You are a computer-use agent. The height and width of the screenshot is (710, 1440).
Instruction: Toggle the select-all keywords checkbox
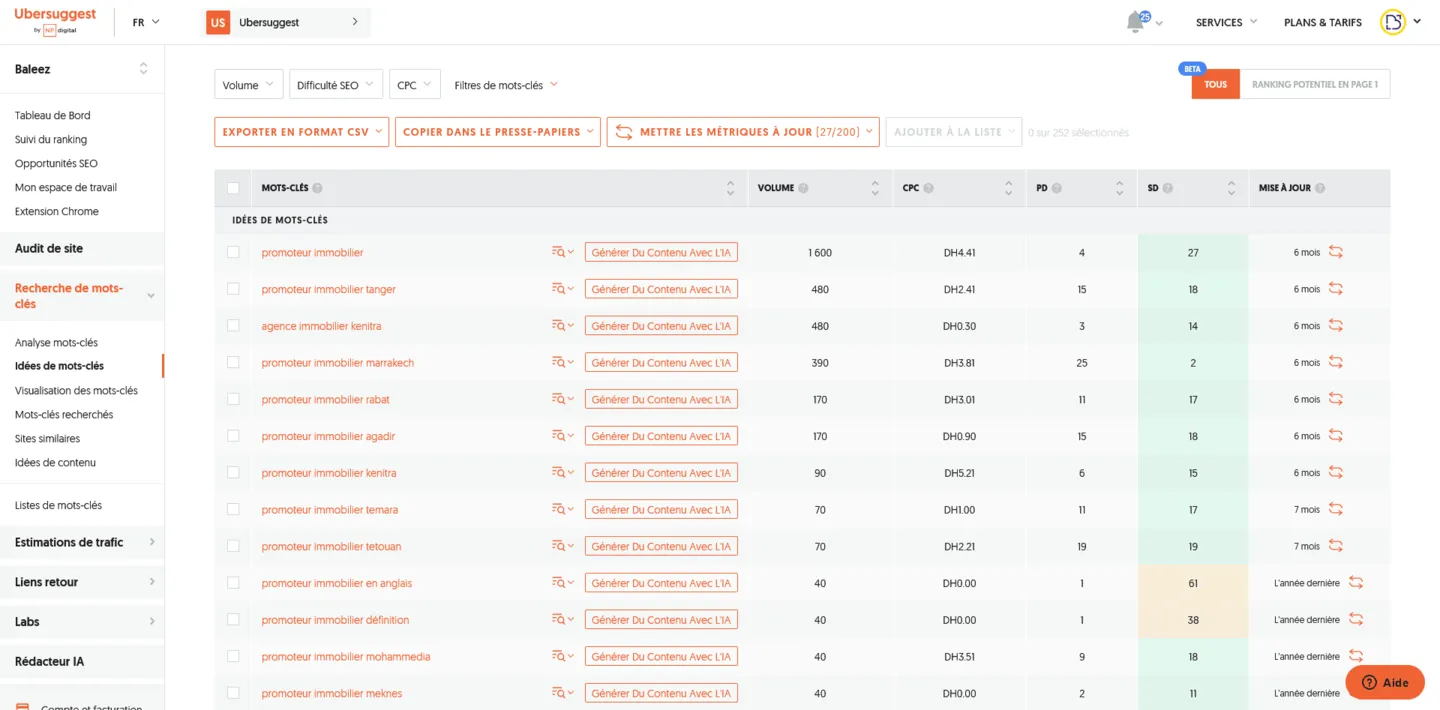tap(233, 188)
